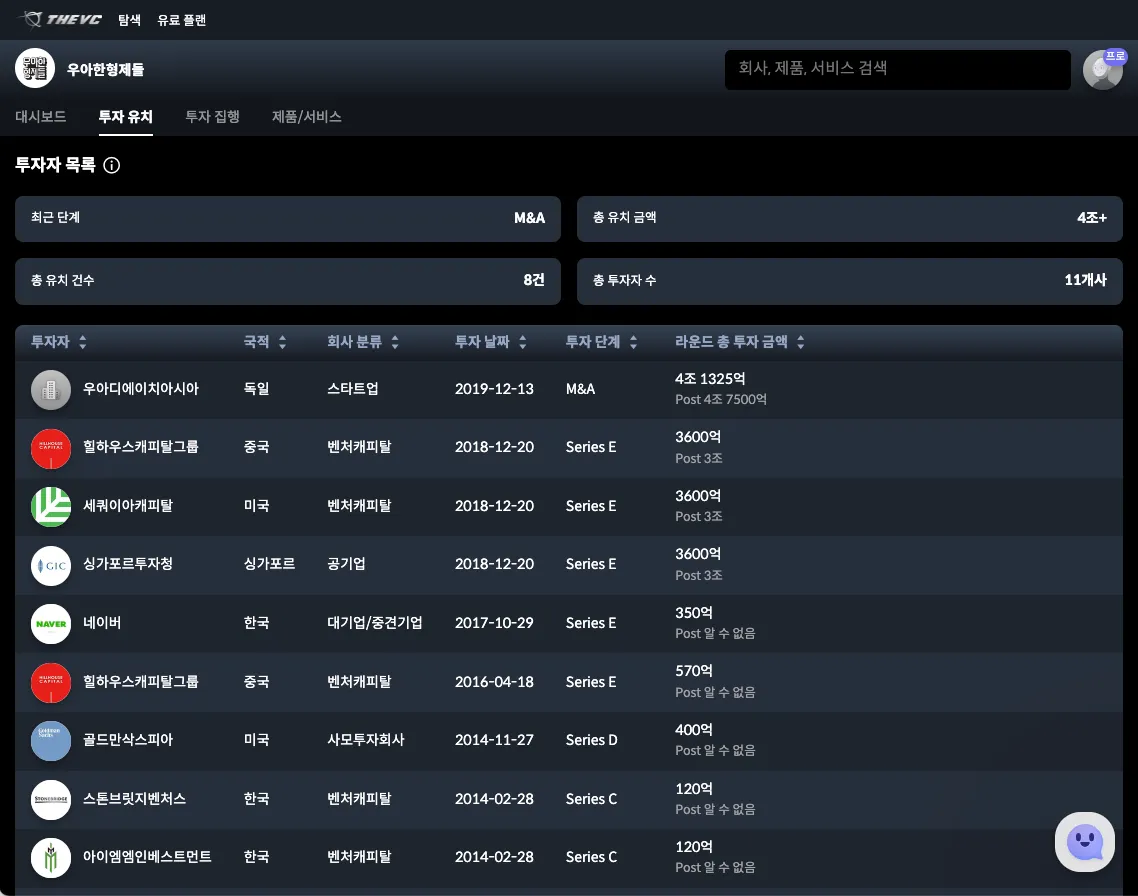Click the date 2019-12-13
1138x896 pixels.
494,388
